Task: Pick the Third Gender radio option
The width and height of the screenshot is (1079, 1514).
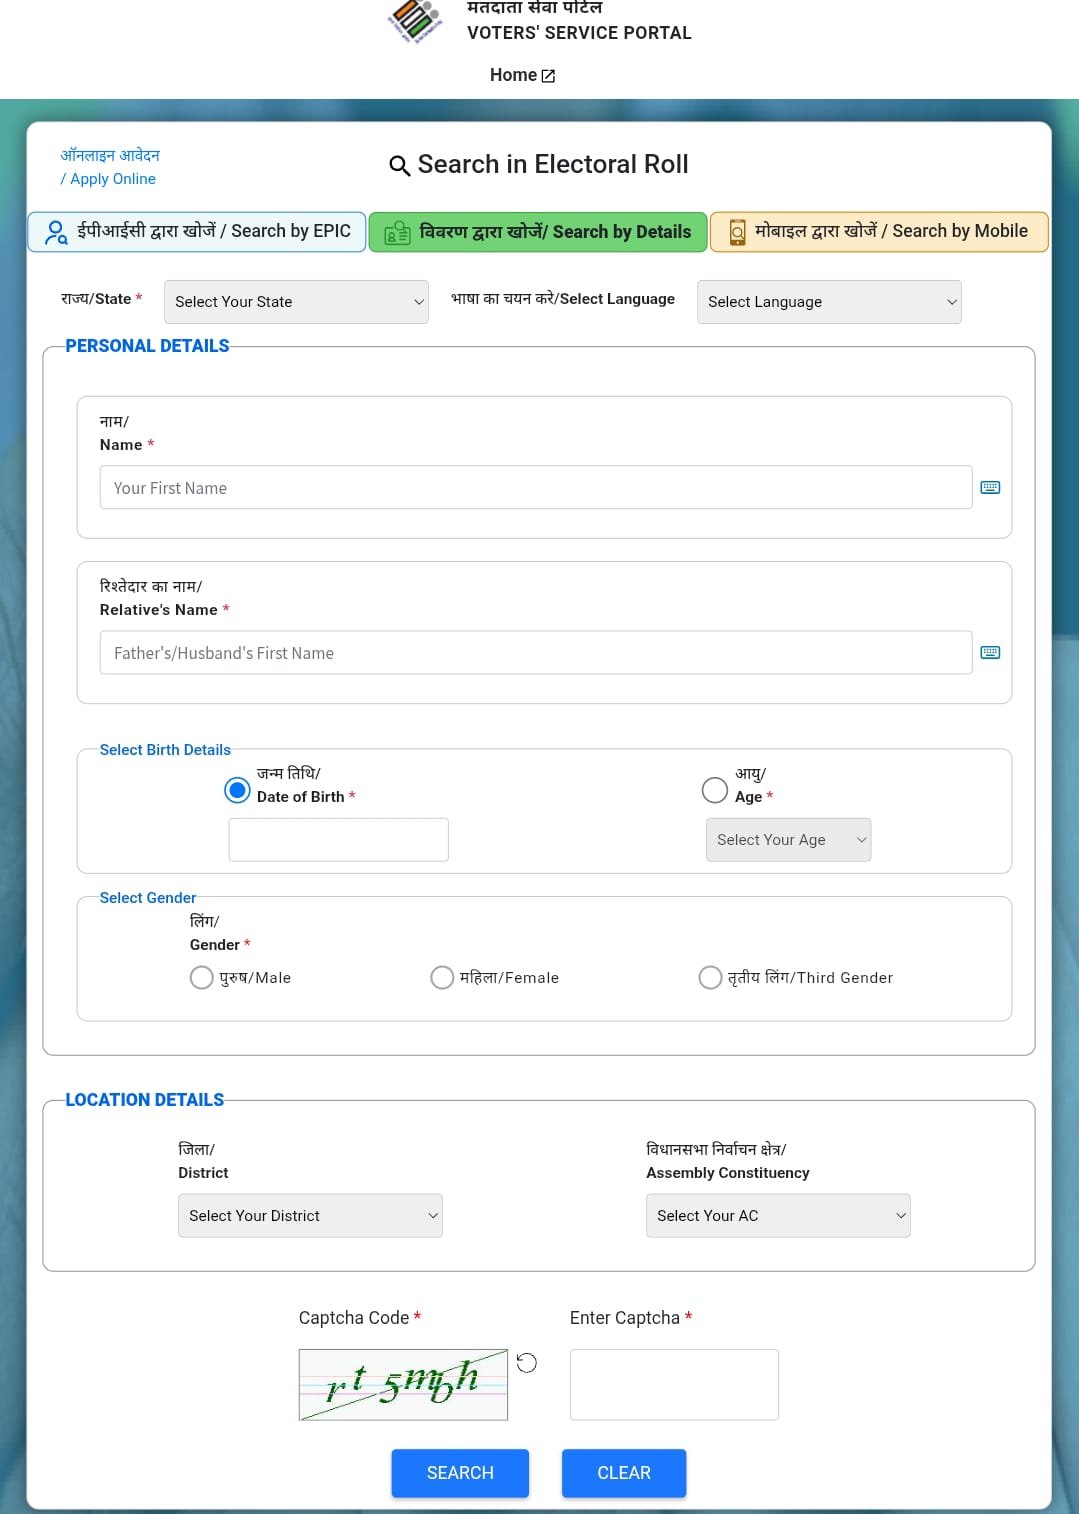Action: coord(710,977)
